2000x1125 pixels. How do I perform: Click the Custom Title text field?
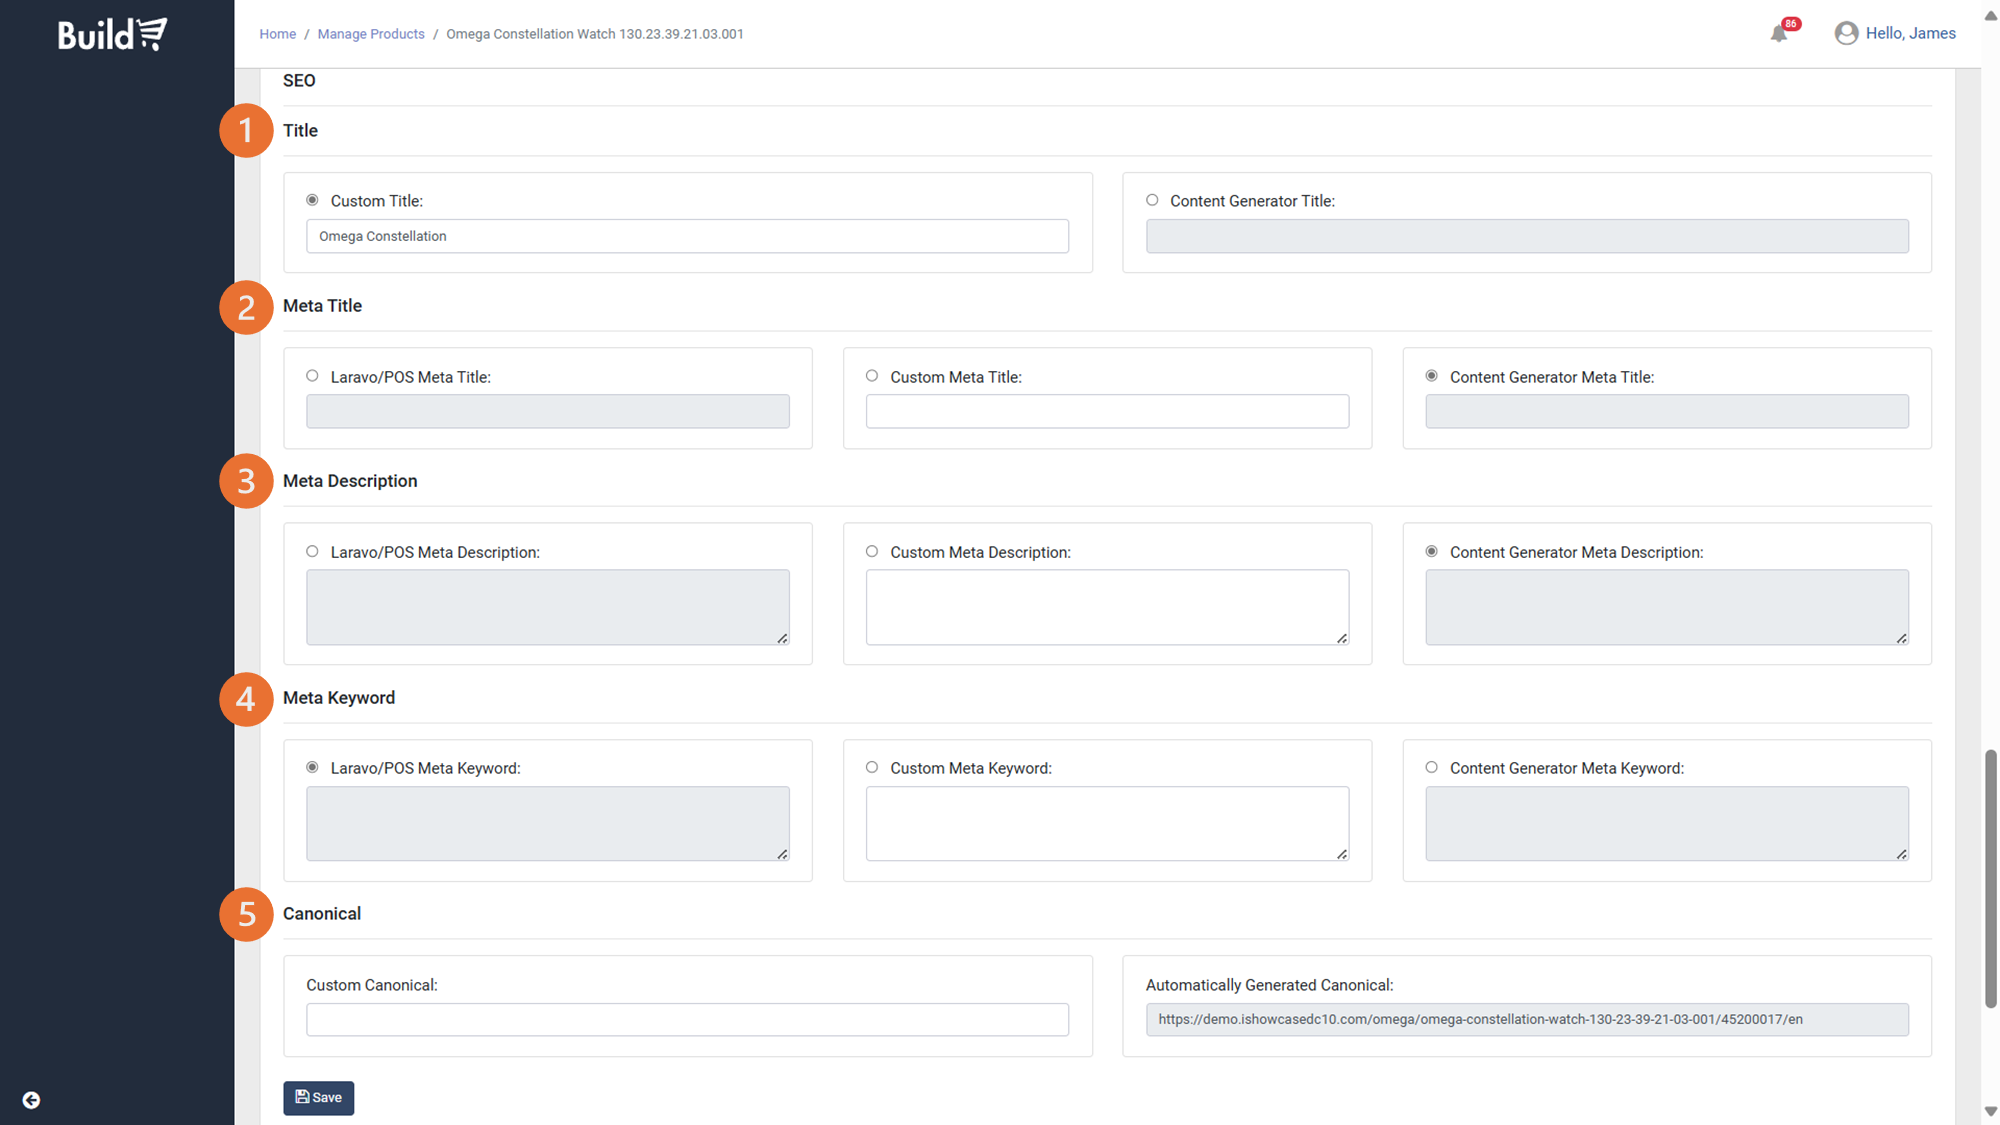tap(687, 236)
